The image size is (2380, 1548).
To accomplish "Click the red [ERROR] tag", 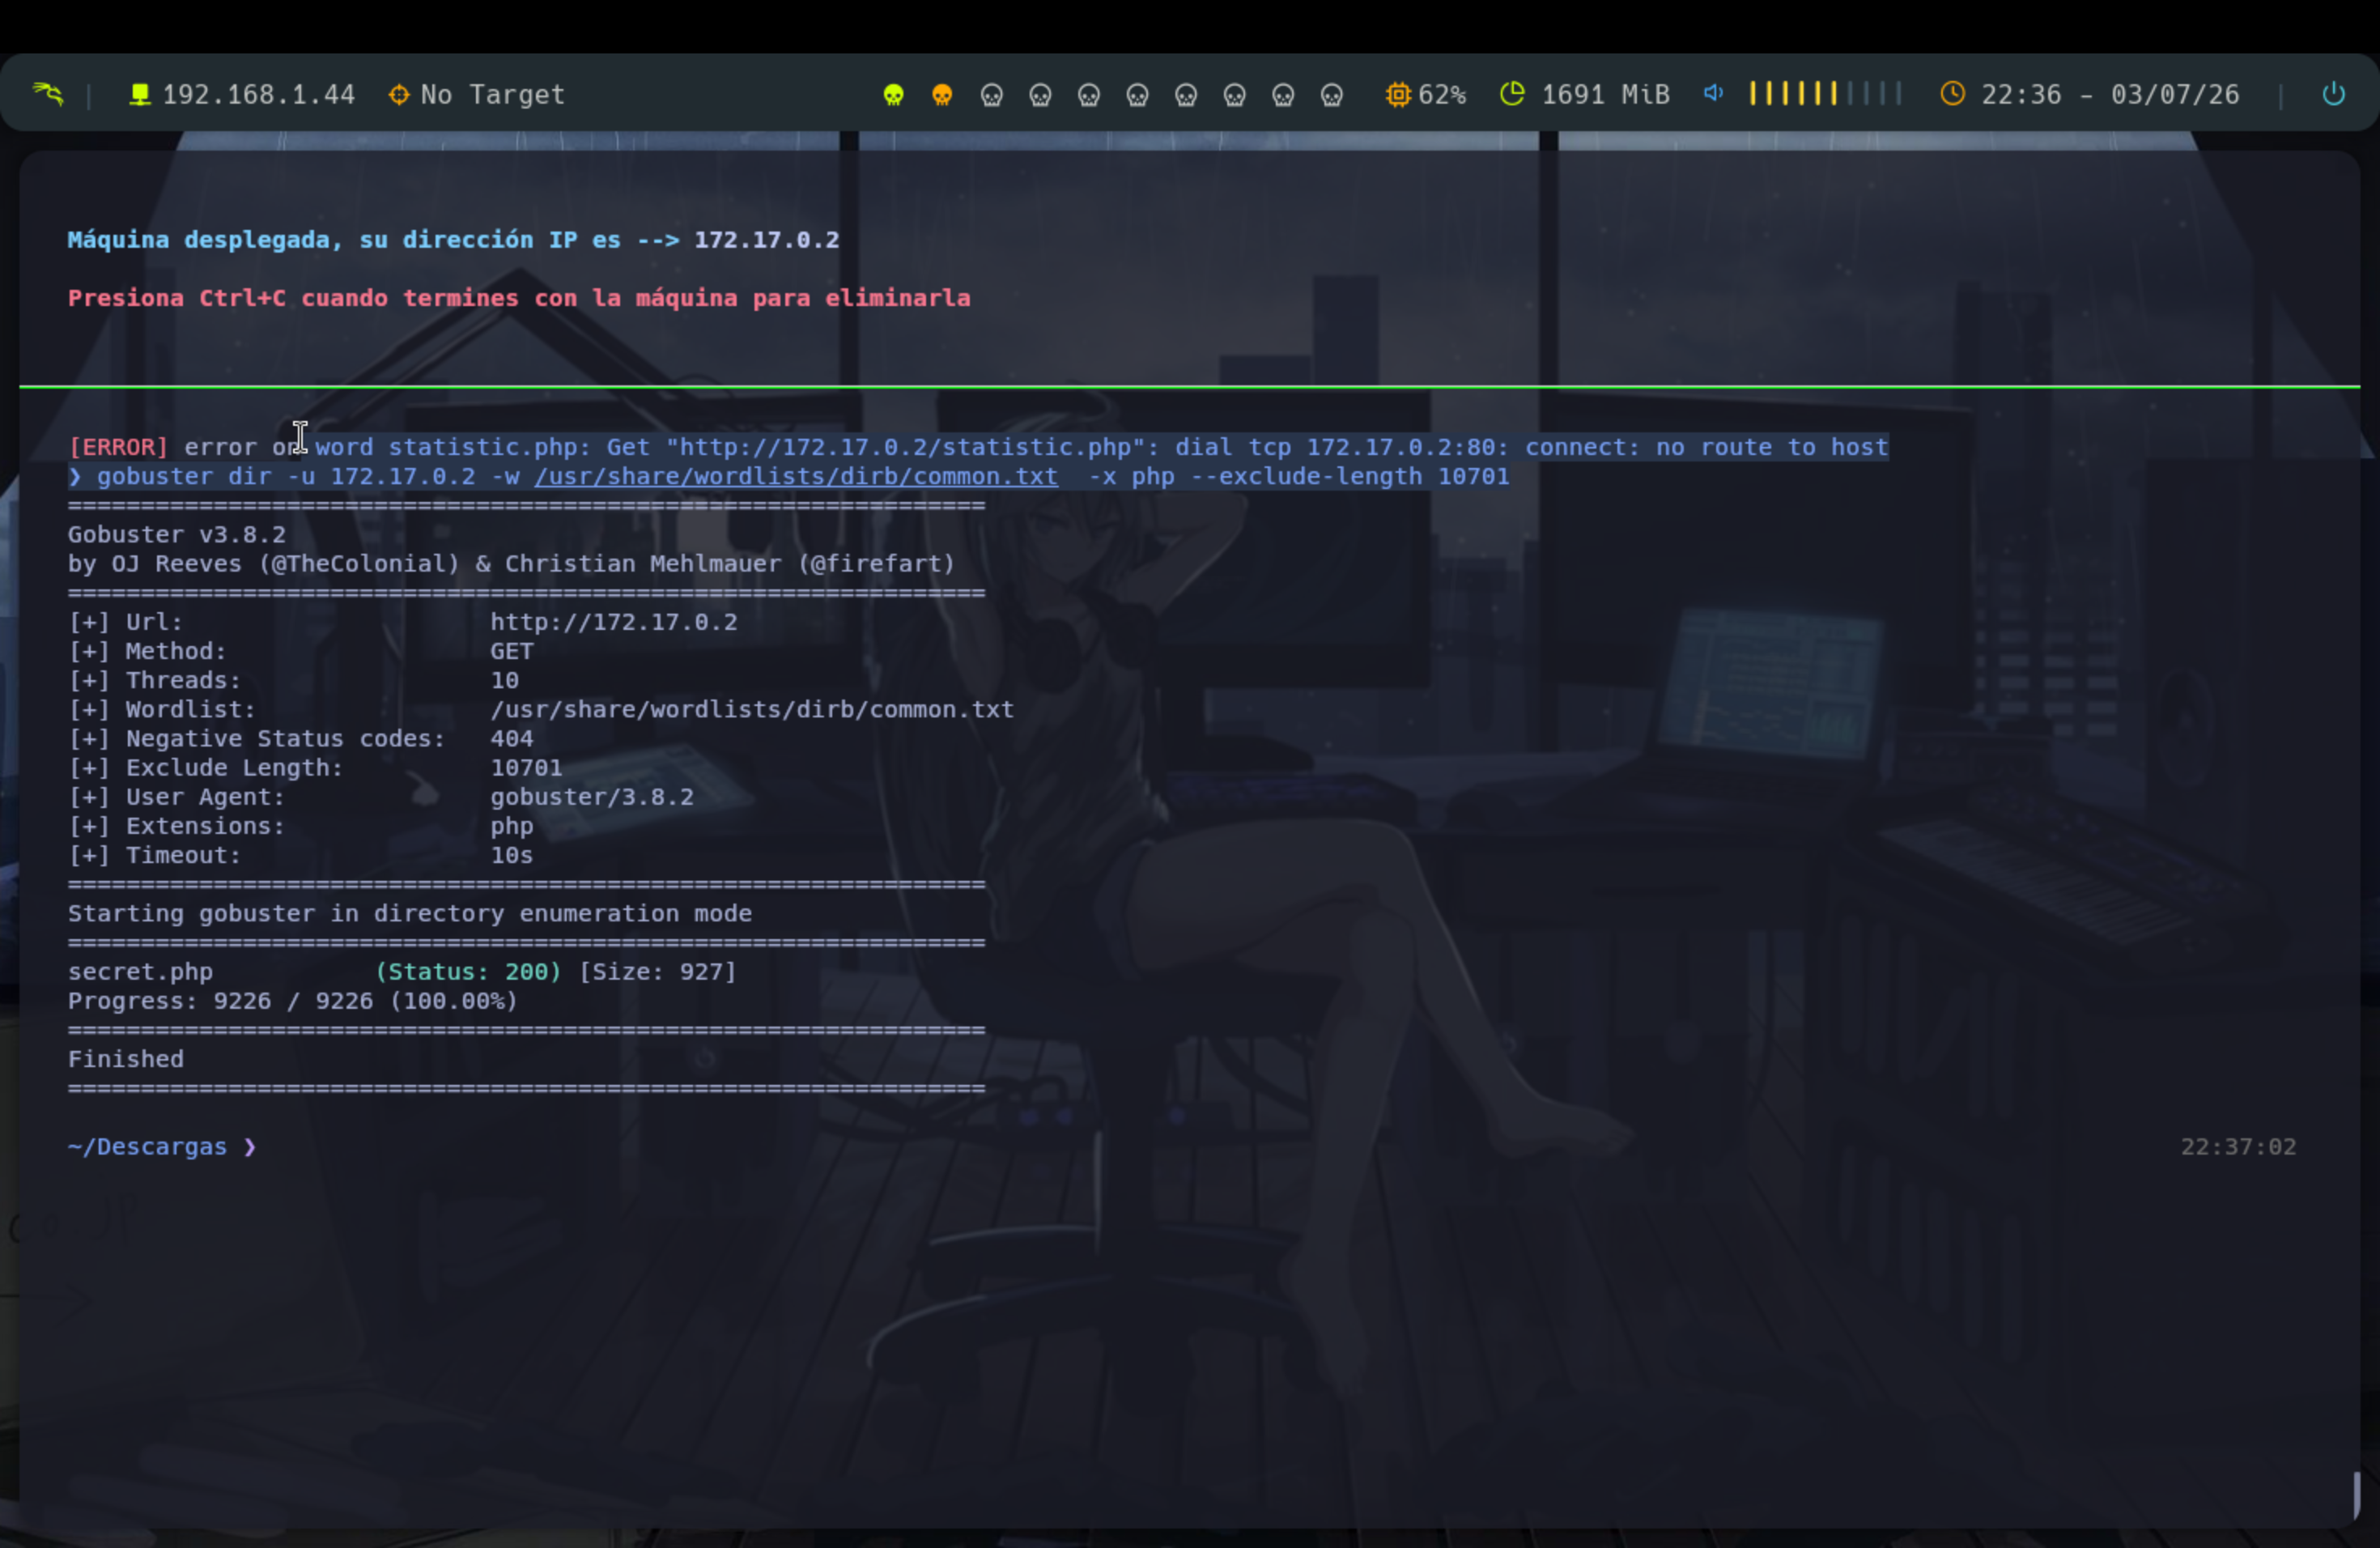I will (x=118, y=447).
